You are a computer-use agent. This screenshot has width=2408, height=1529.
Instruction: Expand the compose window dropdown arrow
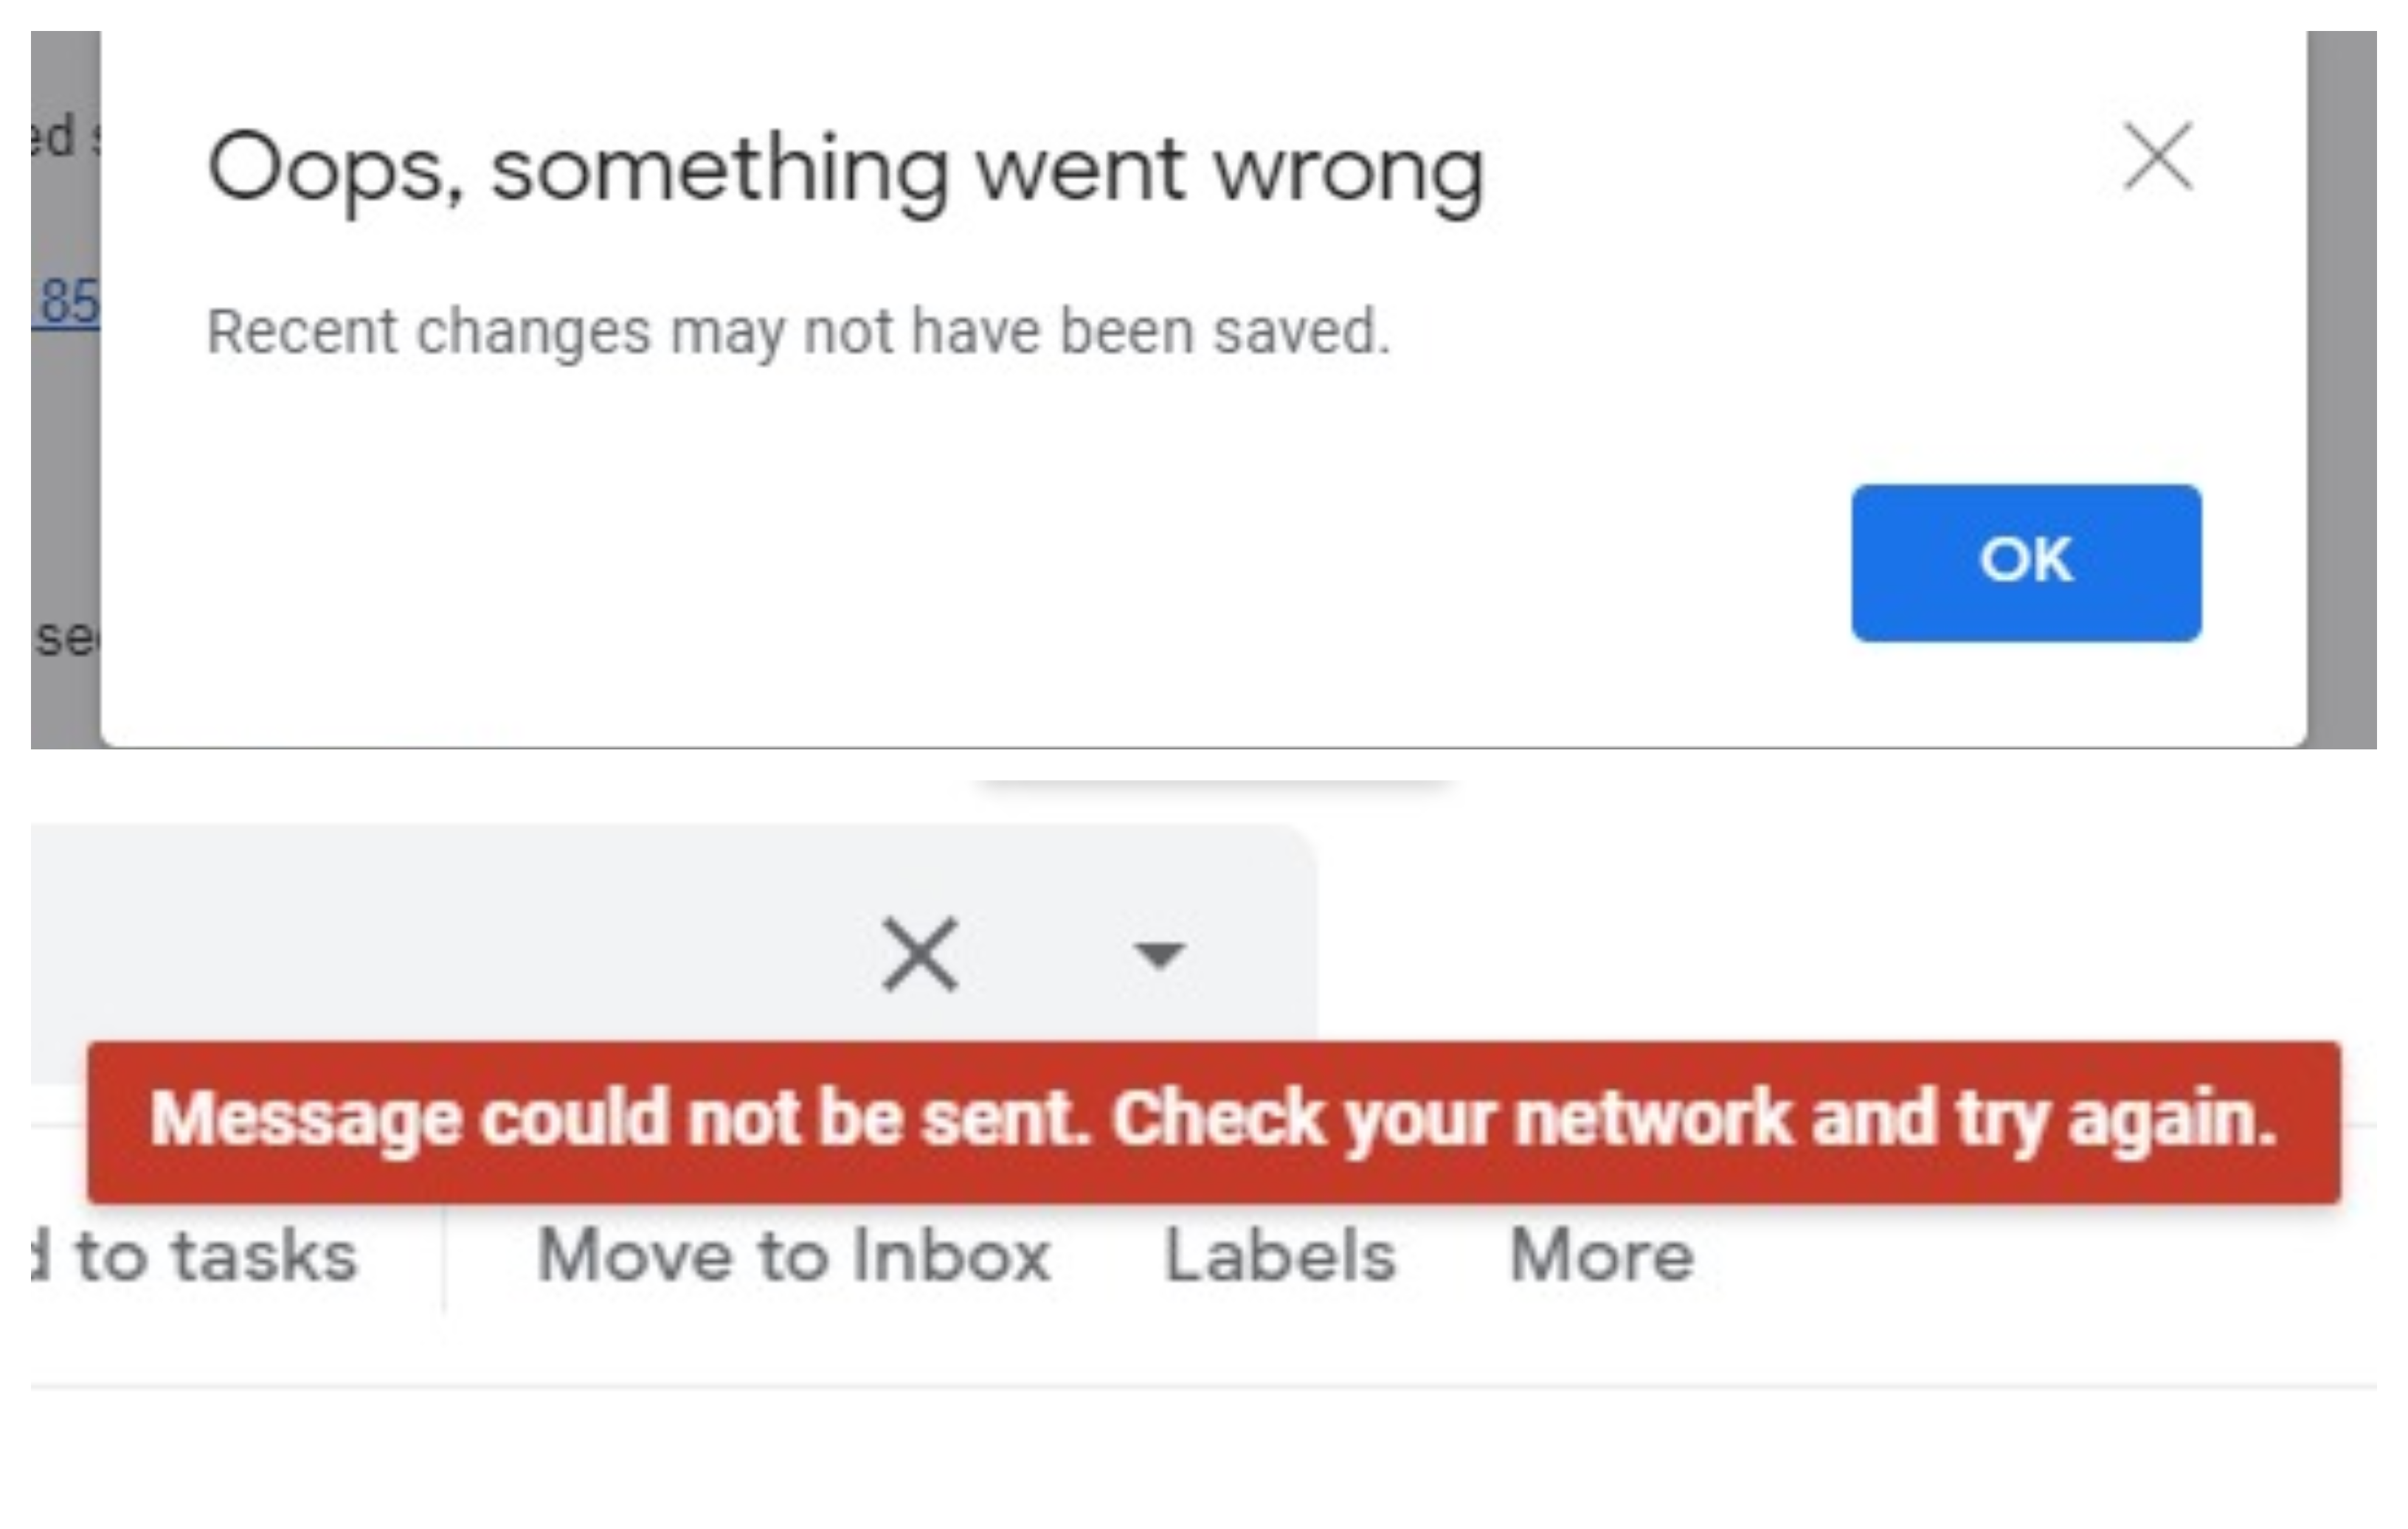(1158, 953)
